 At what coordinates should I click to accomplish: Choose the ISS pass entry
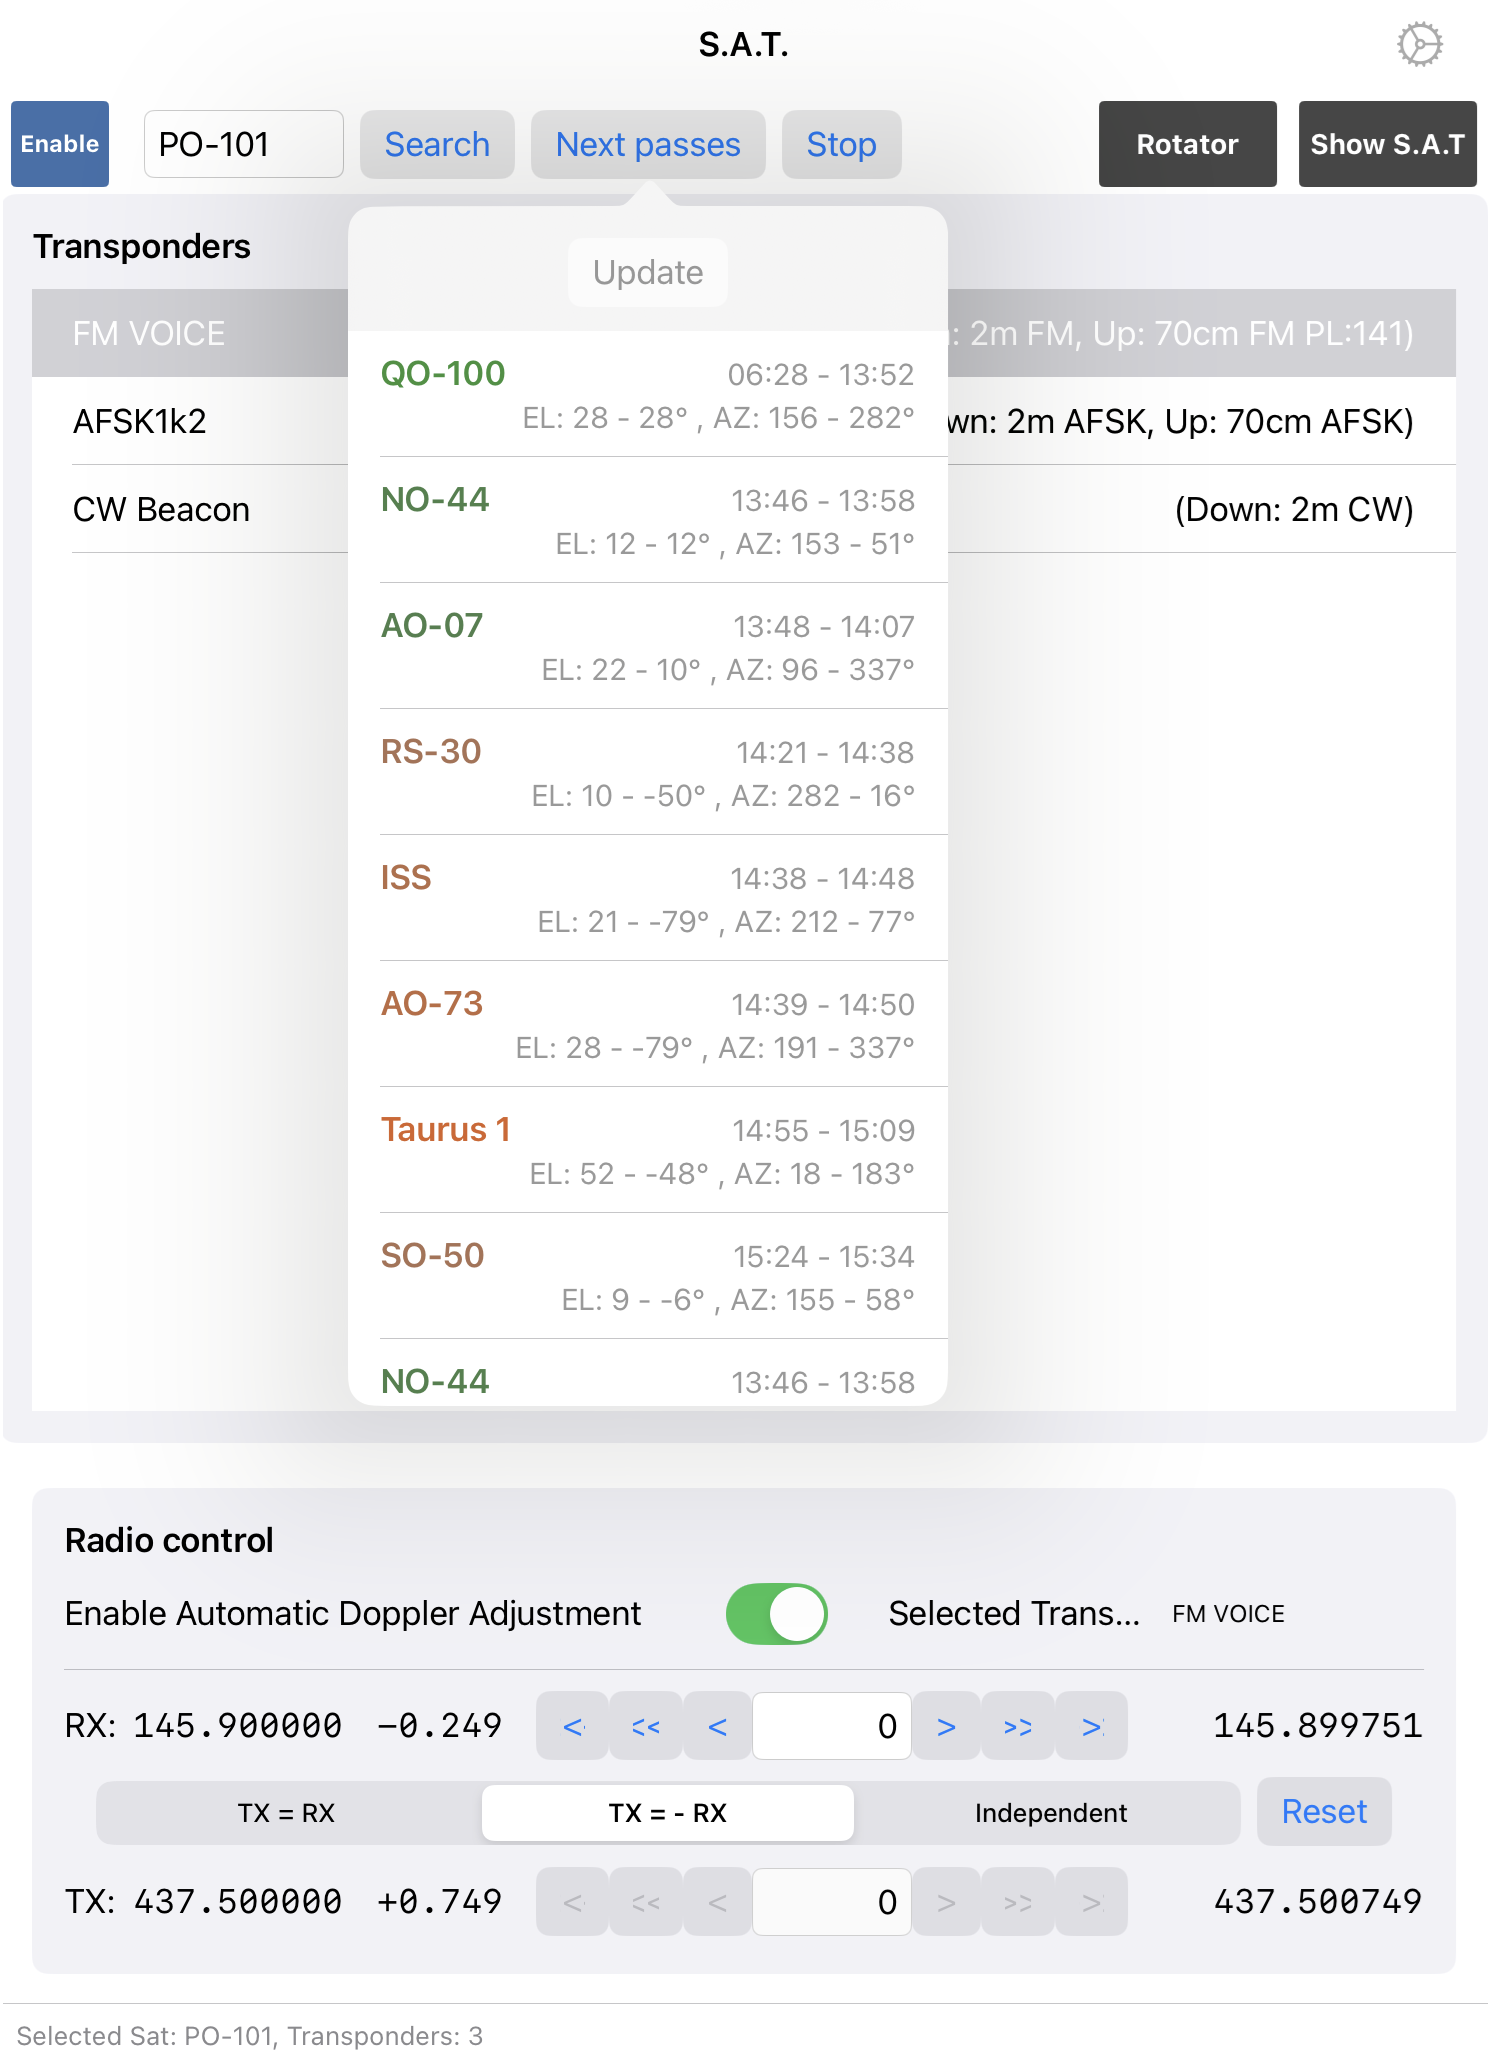(647, 899)
